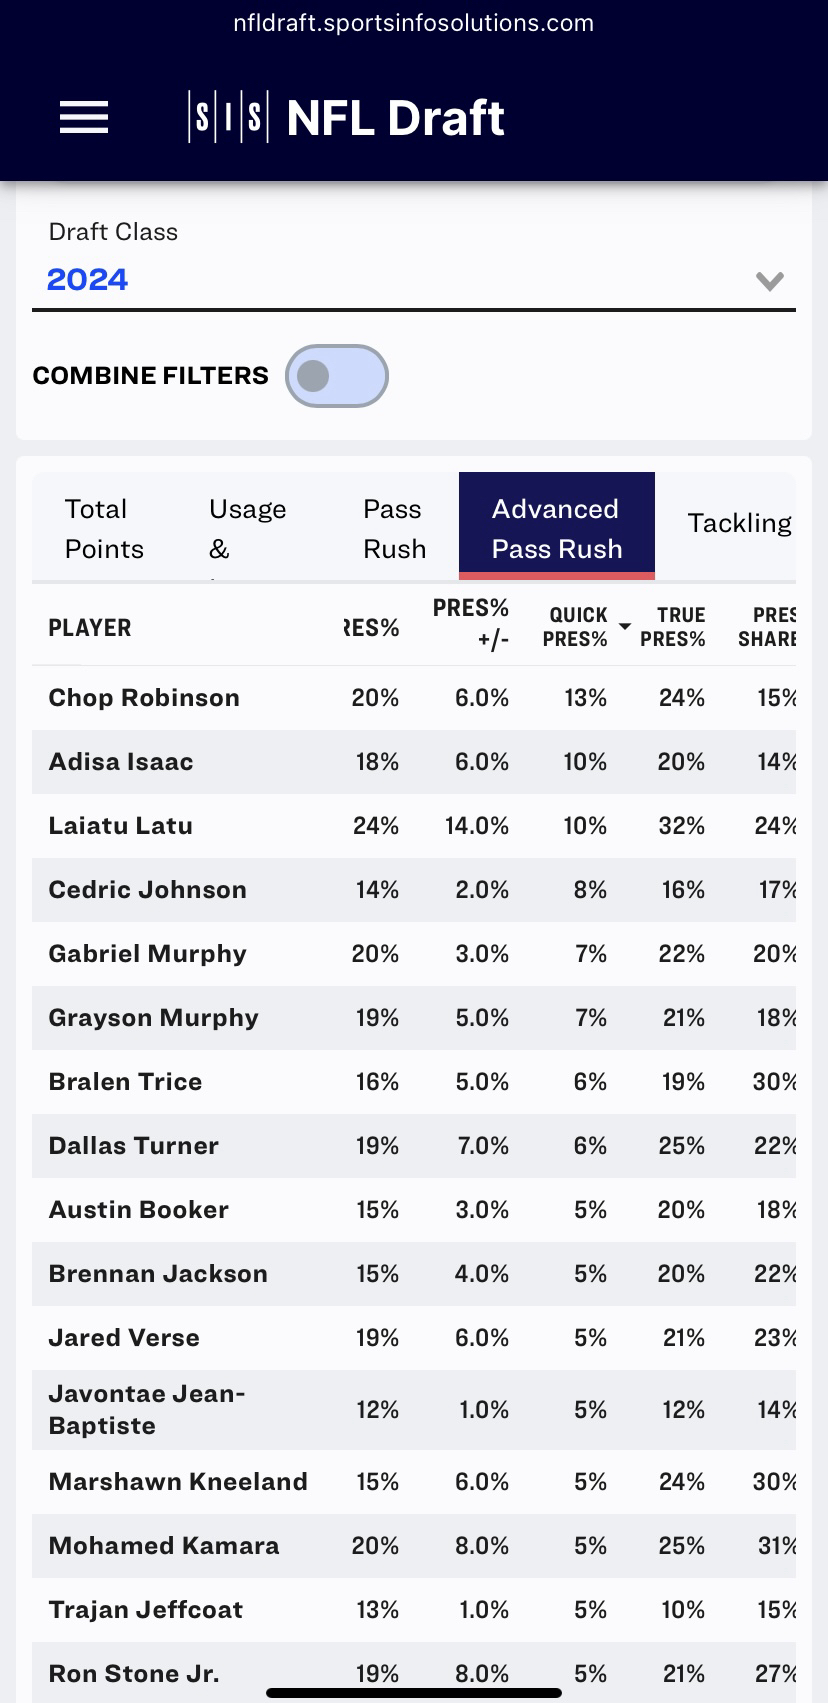Screen dimensions: 828x1703
Task: Open the hamburger navigation menu
Action: [x=84, y=118]
